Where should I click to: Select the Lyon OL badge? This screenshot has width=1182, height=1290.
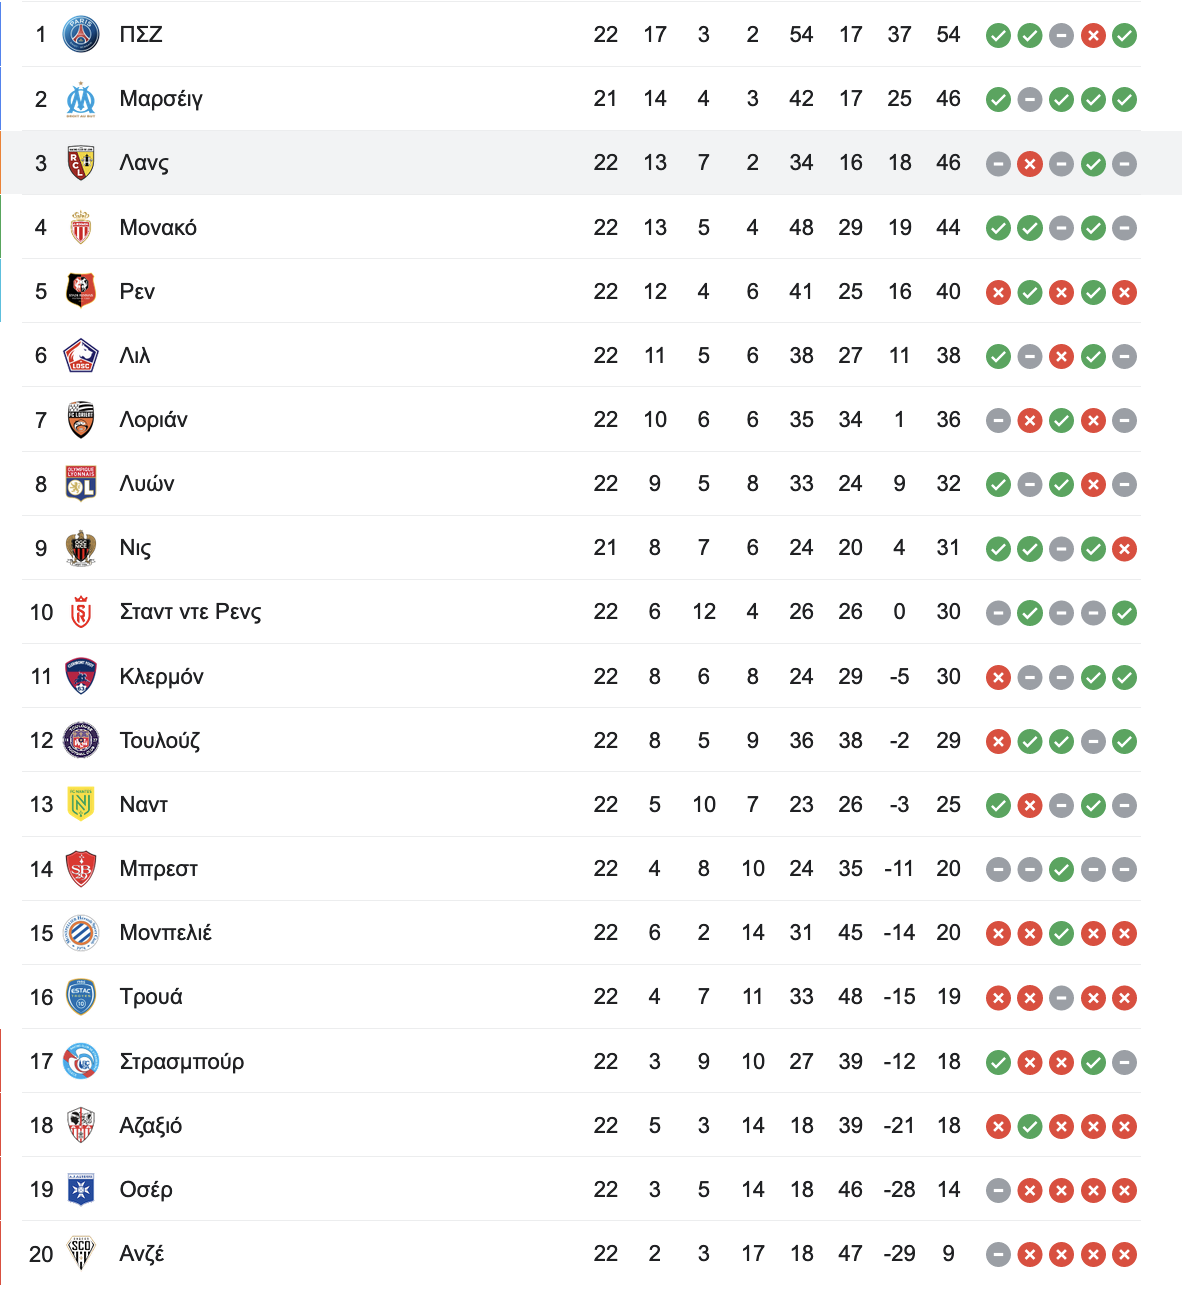tap(81, 483)
